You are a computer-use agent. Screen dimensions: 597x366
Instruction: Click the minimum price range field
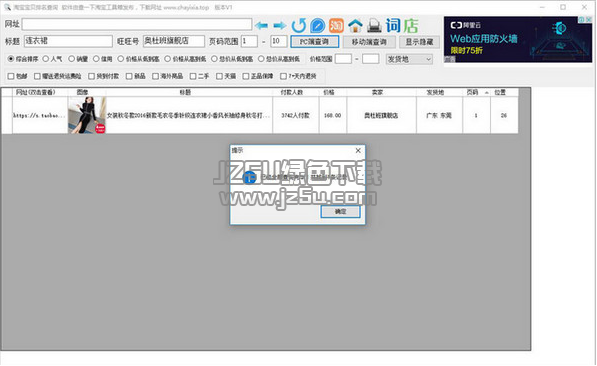pos(343,59)
